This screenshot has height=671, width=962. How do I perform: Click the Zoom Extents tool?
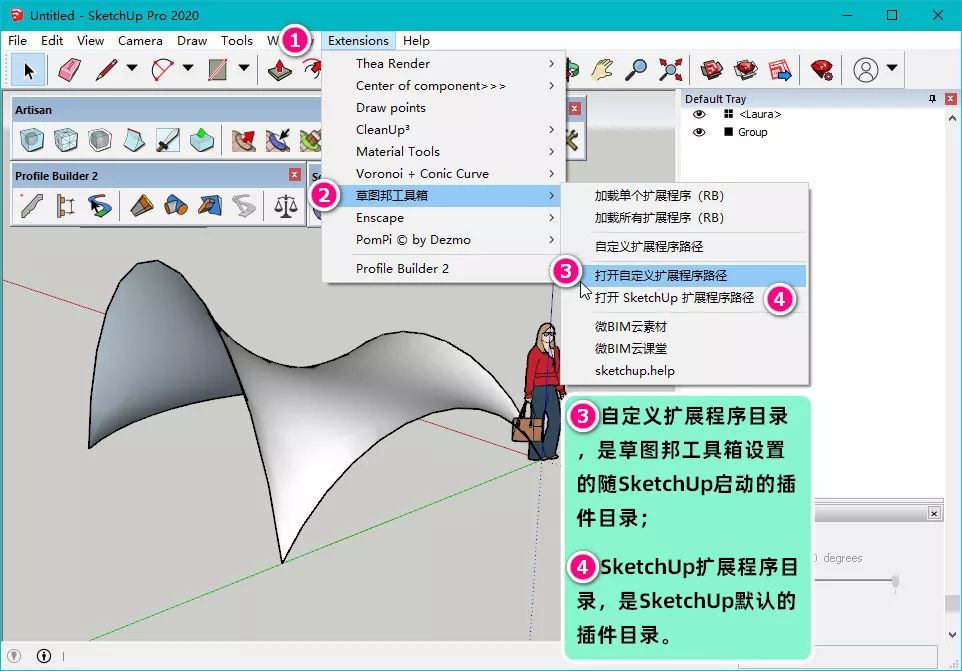tap(670, 70)
